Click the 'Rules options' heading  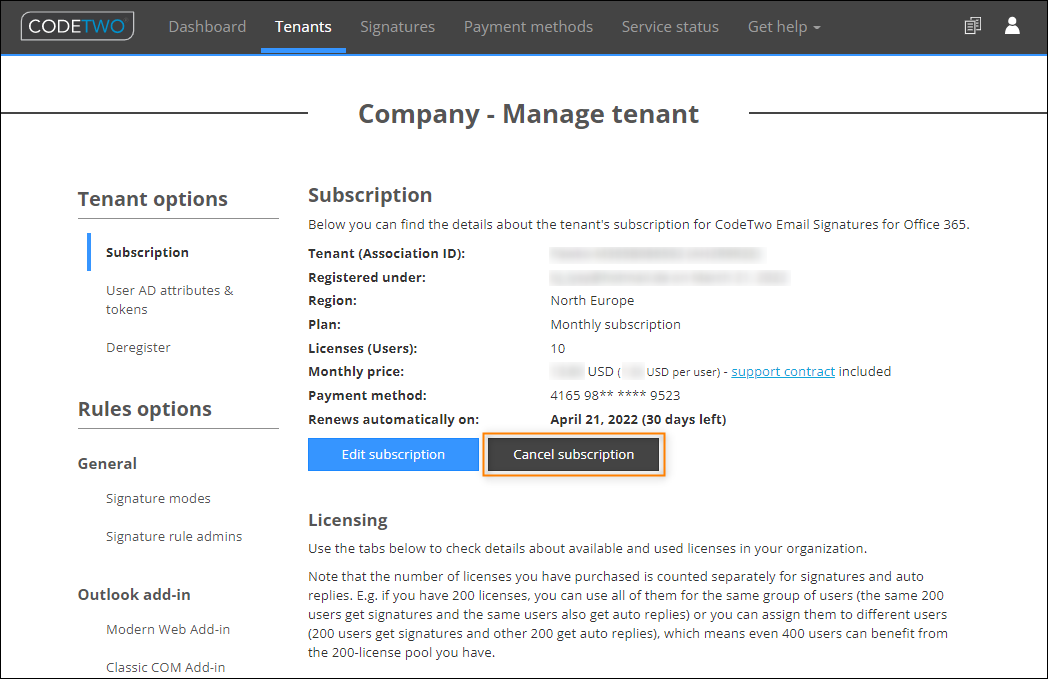click(144, 409)
